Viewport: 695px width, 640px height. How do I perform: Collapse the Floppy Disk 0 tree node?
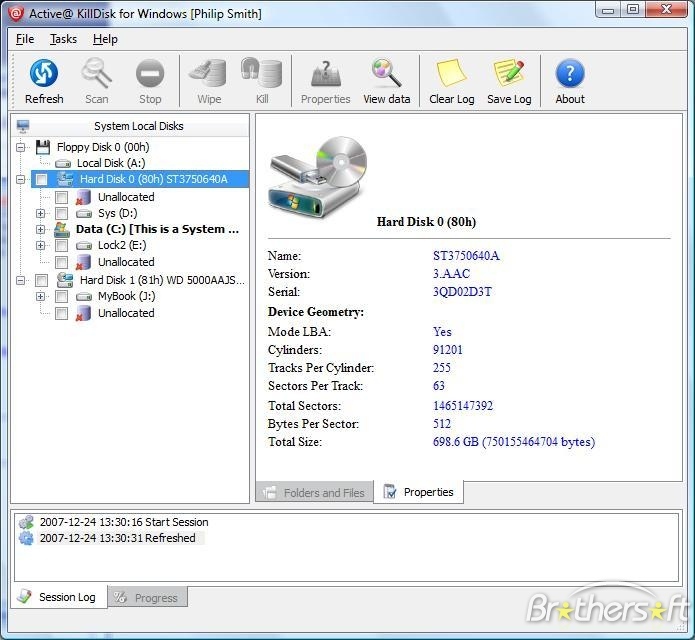pos(20,147)
